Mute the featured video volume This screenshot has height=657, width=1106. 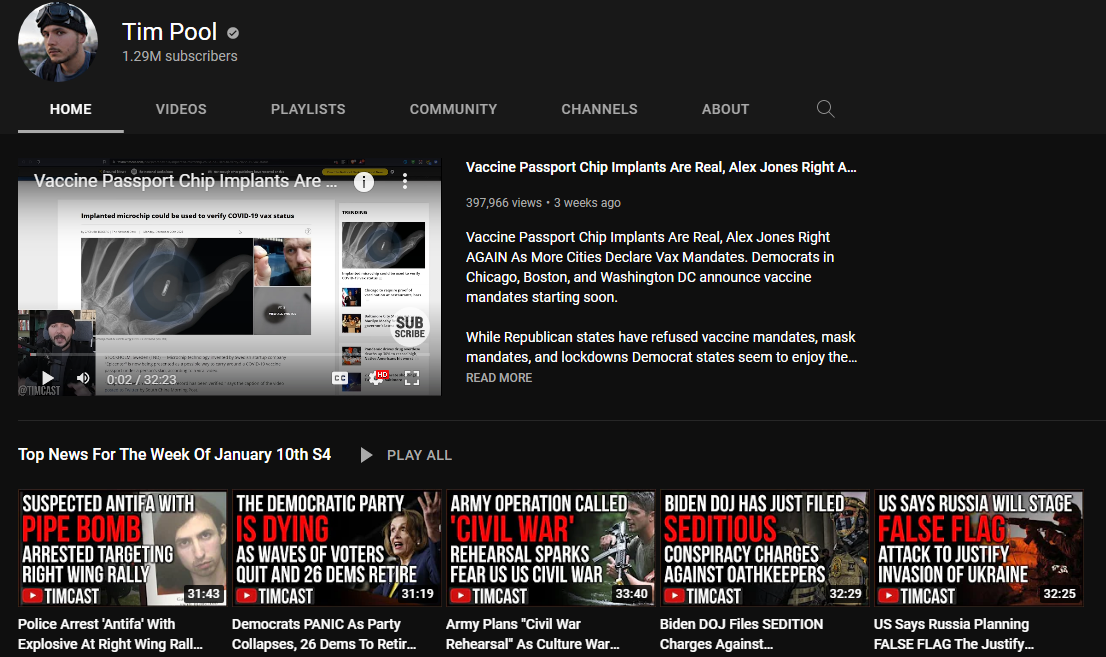tap(83, 378)
